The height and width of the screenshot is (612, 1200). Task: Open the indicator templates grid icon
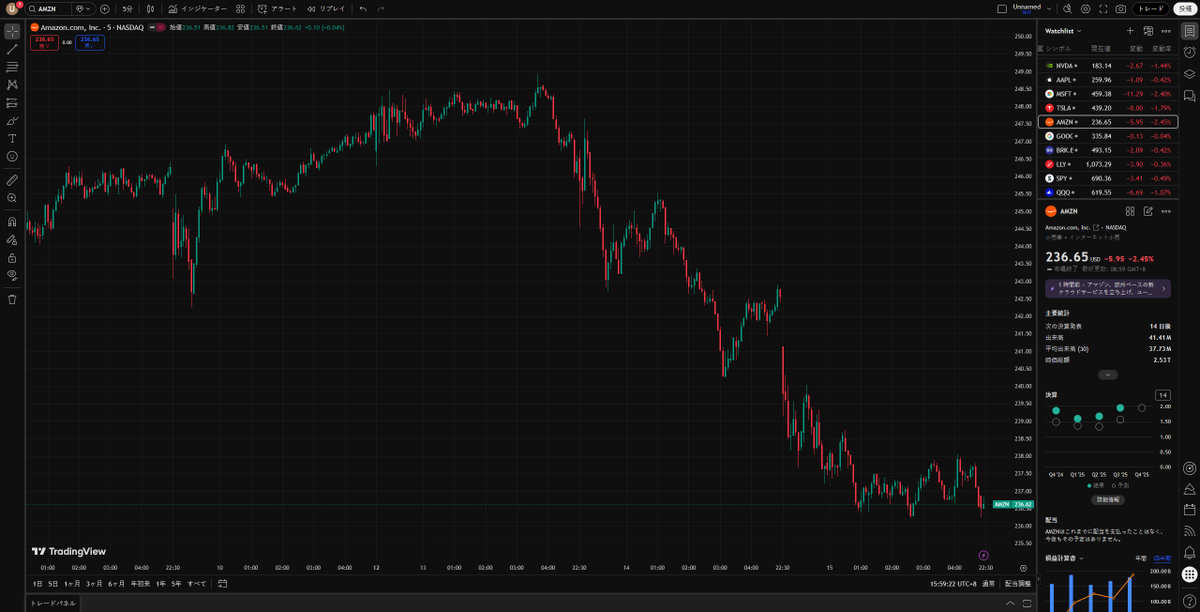(240, 8)
